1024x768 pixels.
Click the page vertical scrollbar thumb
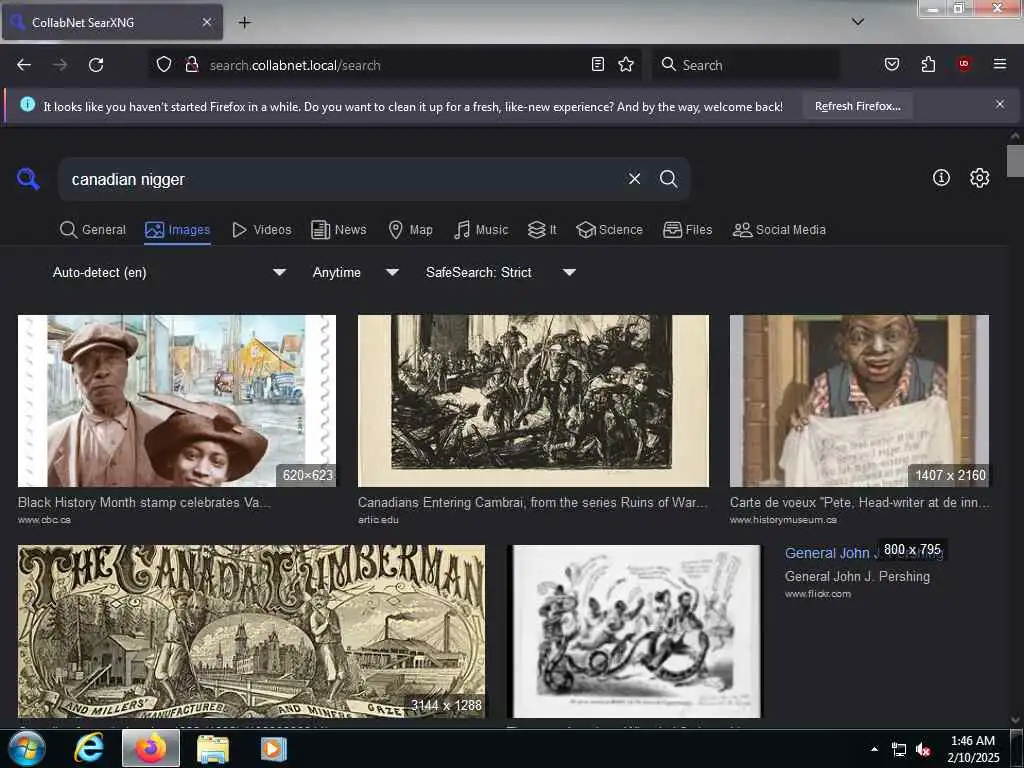(1015, 161)
